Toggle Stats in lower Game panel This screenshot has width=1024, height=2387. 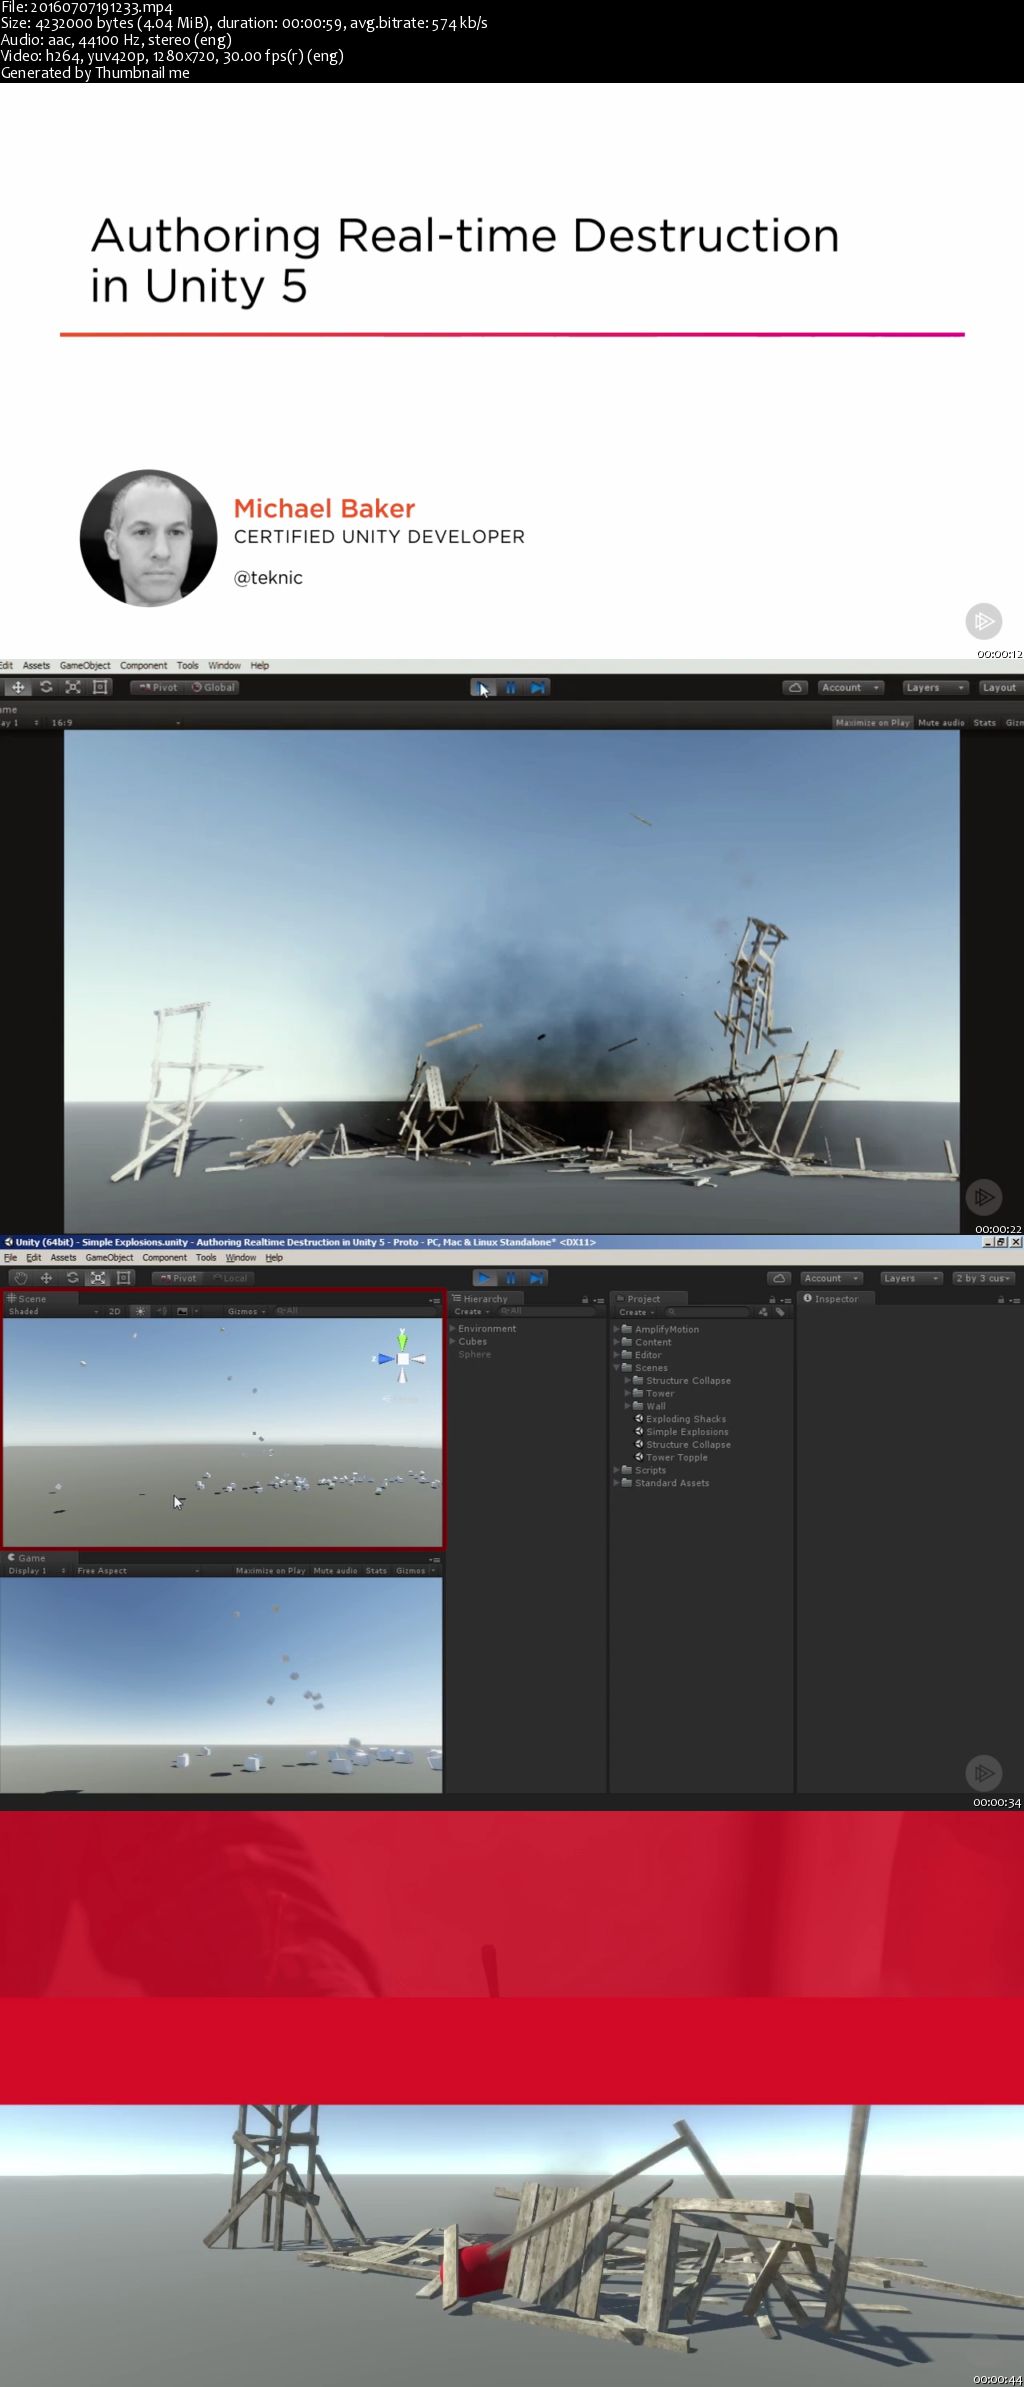pos(376,1570)
